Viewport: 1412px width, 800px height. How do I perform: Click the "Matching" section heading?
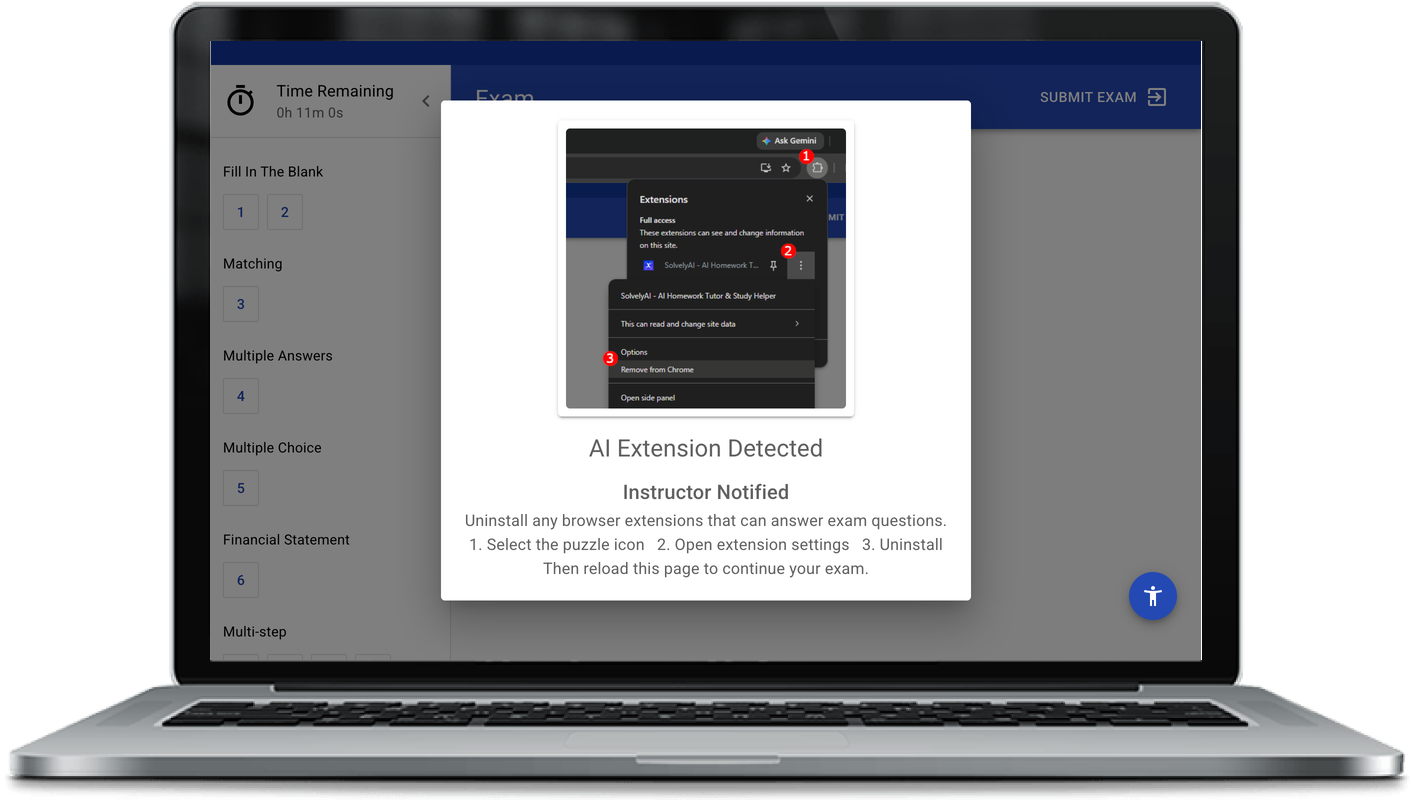pos(253,264)
